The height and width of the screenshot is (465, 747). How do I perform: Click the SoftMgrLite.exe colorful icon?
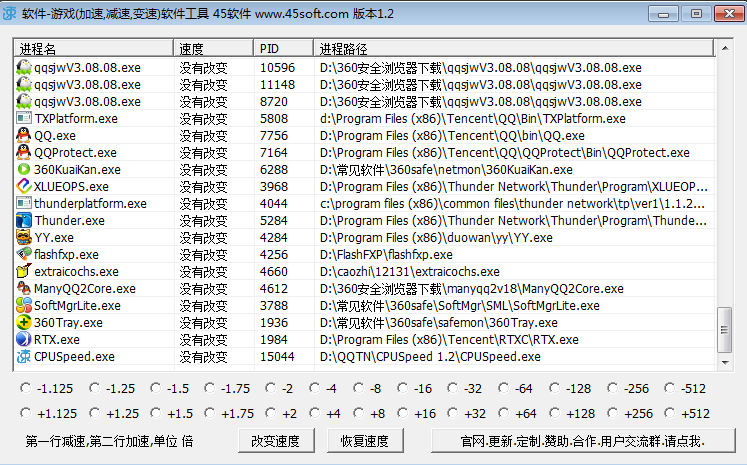coord(24,305)
